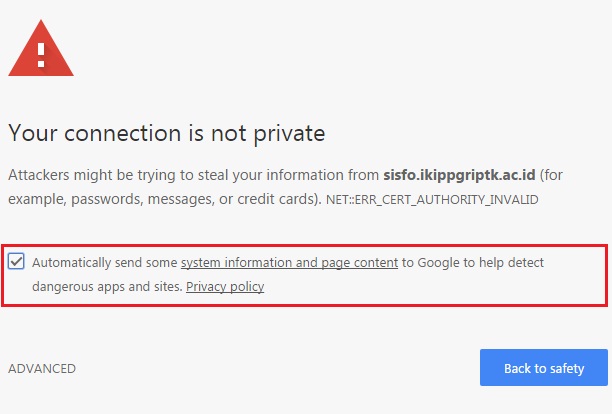The height and width of the screenshot is (414, 612).
Task: Open the Privacy policy link
Action: [x=225, y=287]
